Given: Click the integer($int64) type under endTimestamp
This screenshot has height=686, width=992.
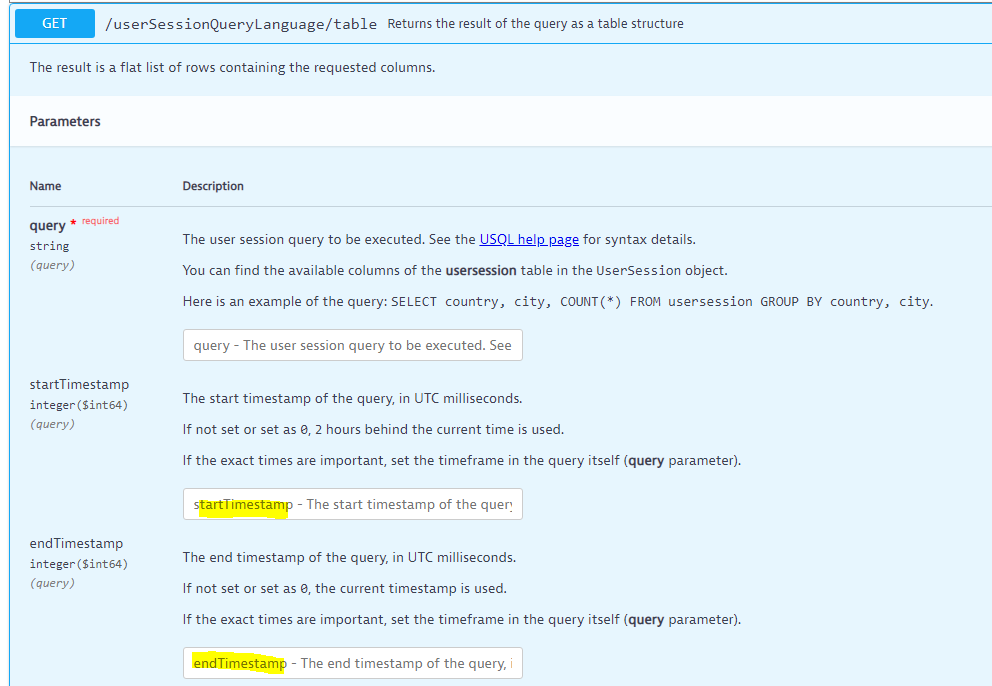Looking at the screenshot, I should [x=79, y=564].
